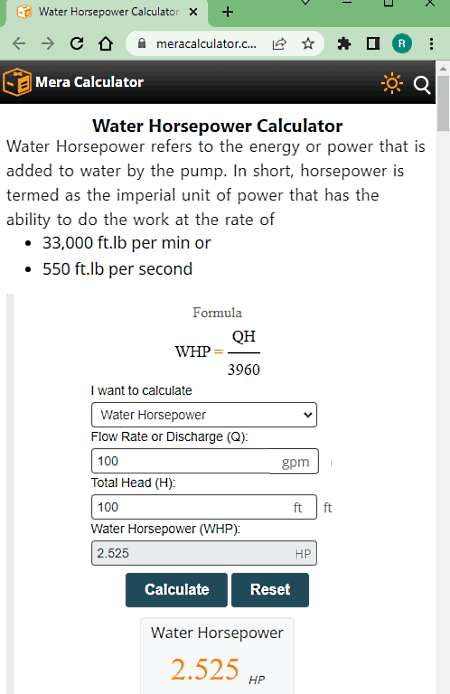Image resolution: width=450 pixels, height=694 pixels.
Task: Click the Calculate button
Action: click(x=177, y=590)
